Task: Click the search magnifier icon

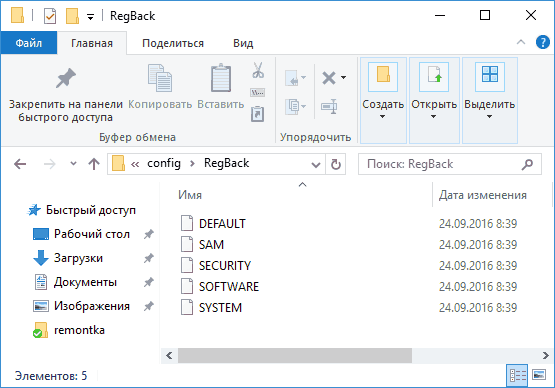Action: (527, 164)
